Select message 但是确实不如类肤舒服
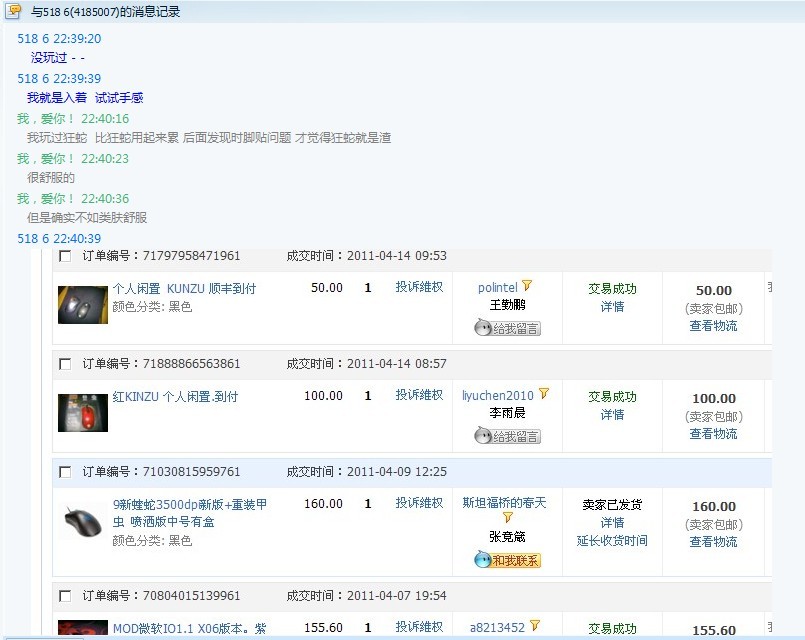The width and height of the screenshot is (805, 640). tap(87, 218)
